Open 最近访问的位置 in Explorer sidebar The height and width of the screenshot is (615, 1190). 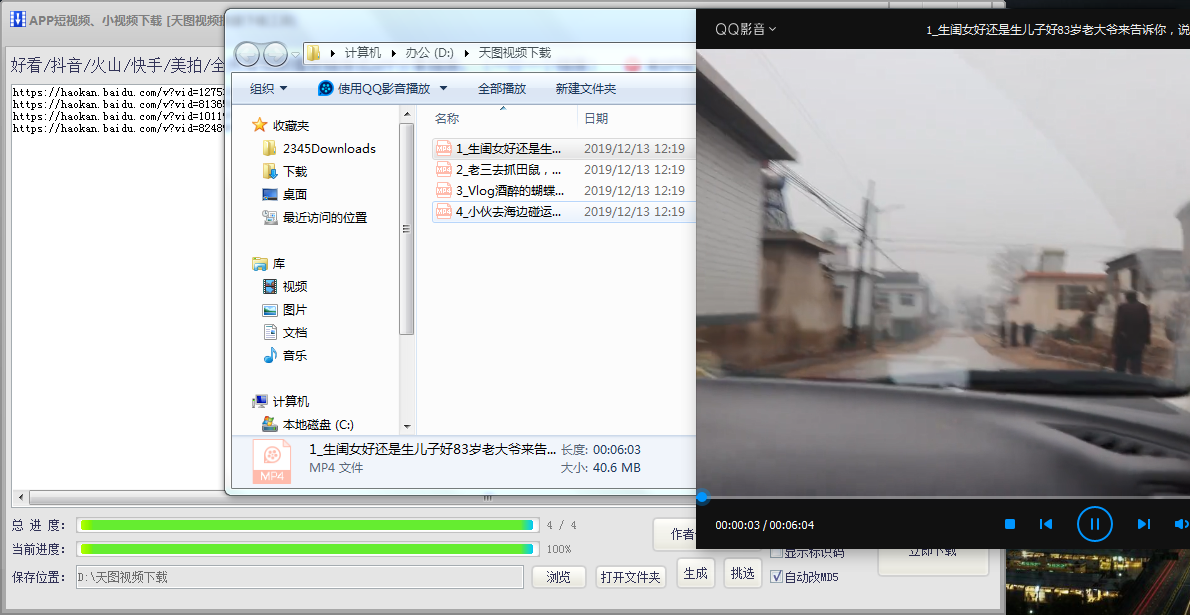[x=315, y=218]
